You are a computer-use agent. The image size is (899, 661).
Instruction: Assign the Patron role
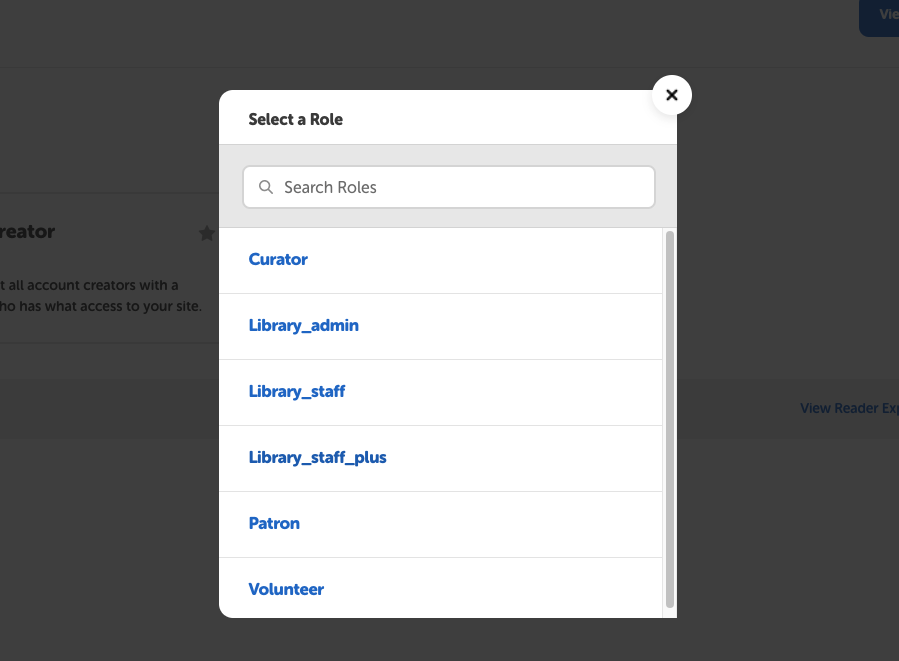coord(274,523)
